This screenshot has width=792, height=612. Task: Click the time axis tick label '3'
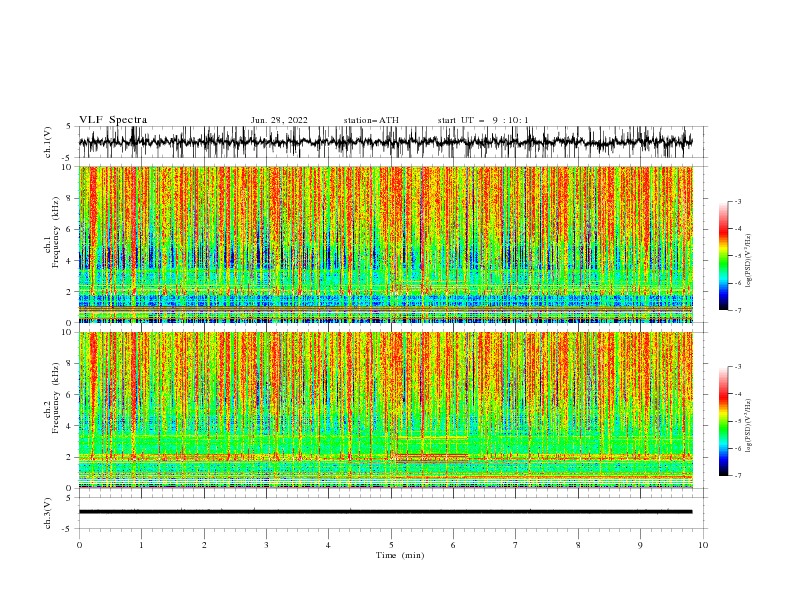click(x=266, y=545)
